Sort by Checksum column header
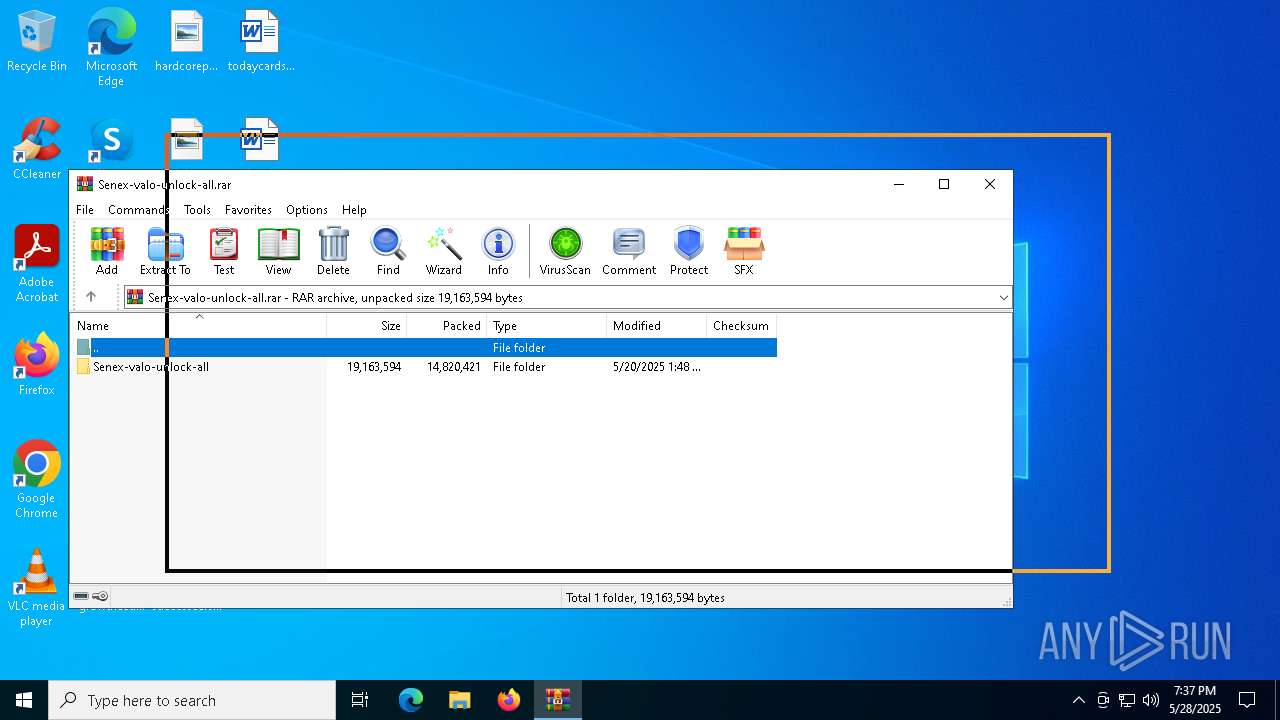1280x720 pixels. [x=741, y=326]
